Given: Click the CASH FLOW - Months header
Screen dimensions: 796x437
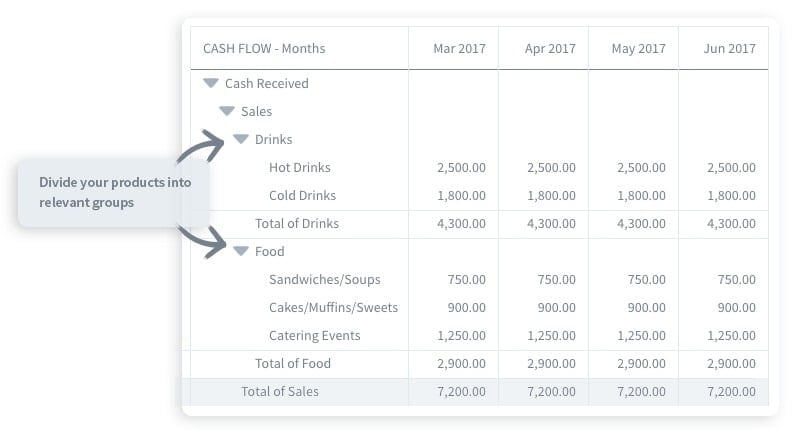Looking at the screenshot, I should pyautogui.click(x=264, y=49).
